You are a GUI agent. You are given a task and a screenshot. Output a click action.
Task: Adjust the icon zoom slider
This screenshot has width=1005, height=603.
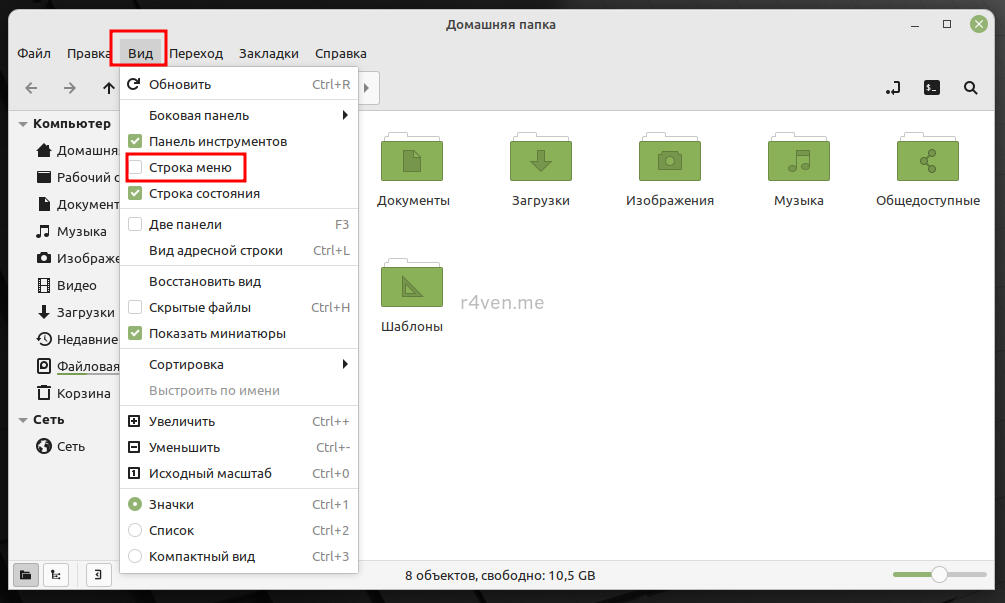pyautogui.click(x=939, y=574)
